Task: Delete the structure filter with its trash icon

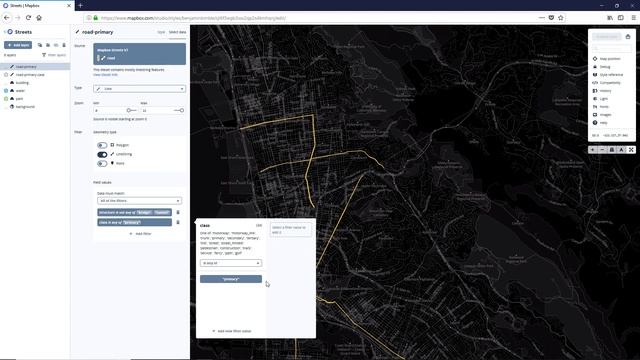Action: [178, 212]
